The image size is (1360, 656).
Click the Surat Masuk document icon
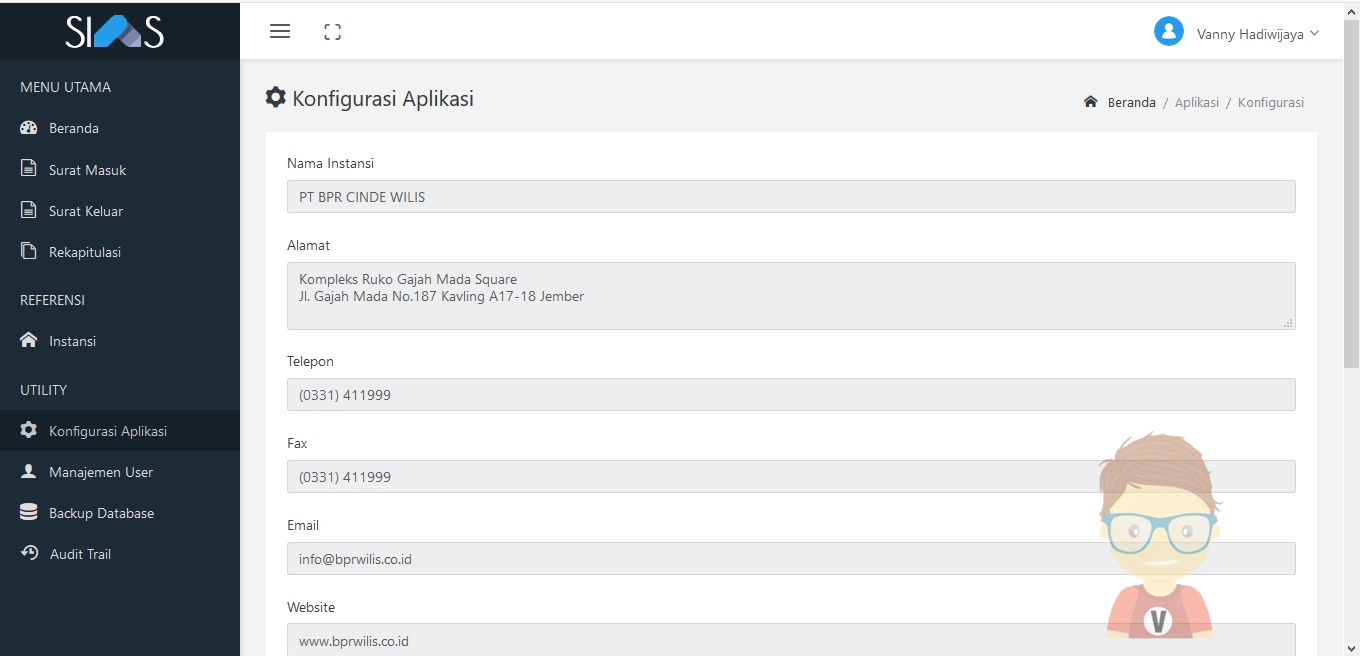[29, 169]
